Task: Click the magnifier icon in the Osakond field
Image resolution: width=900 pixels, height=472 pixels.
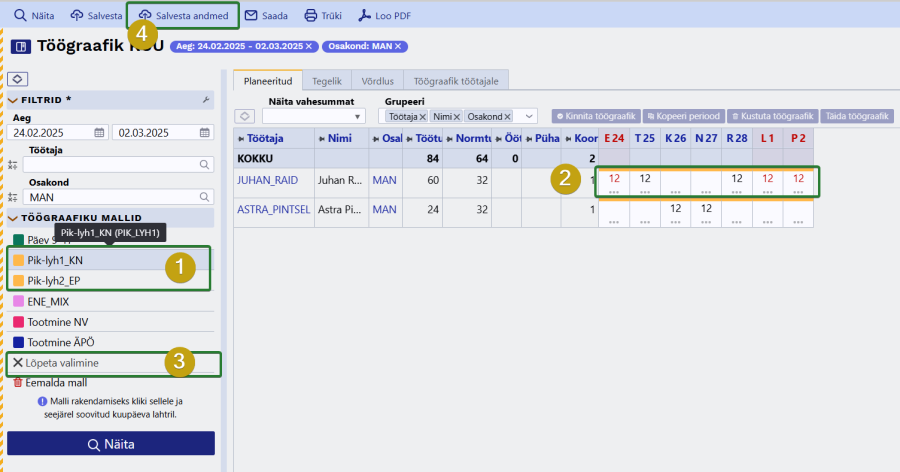Action: pos(204,197)
